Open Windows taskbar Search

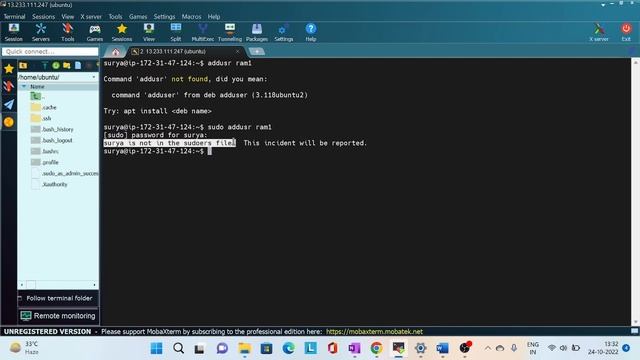[178, 348]
